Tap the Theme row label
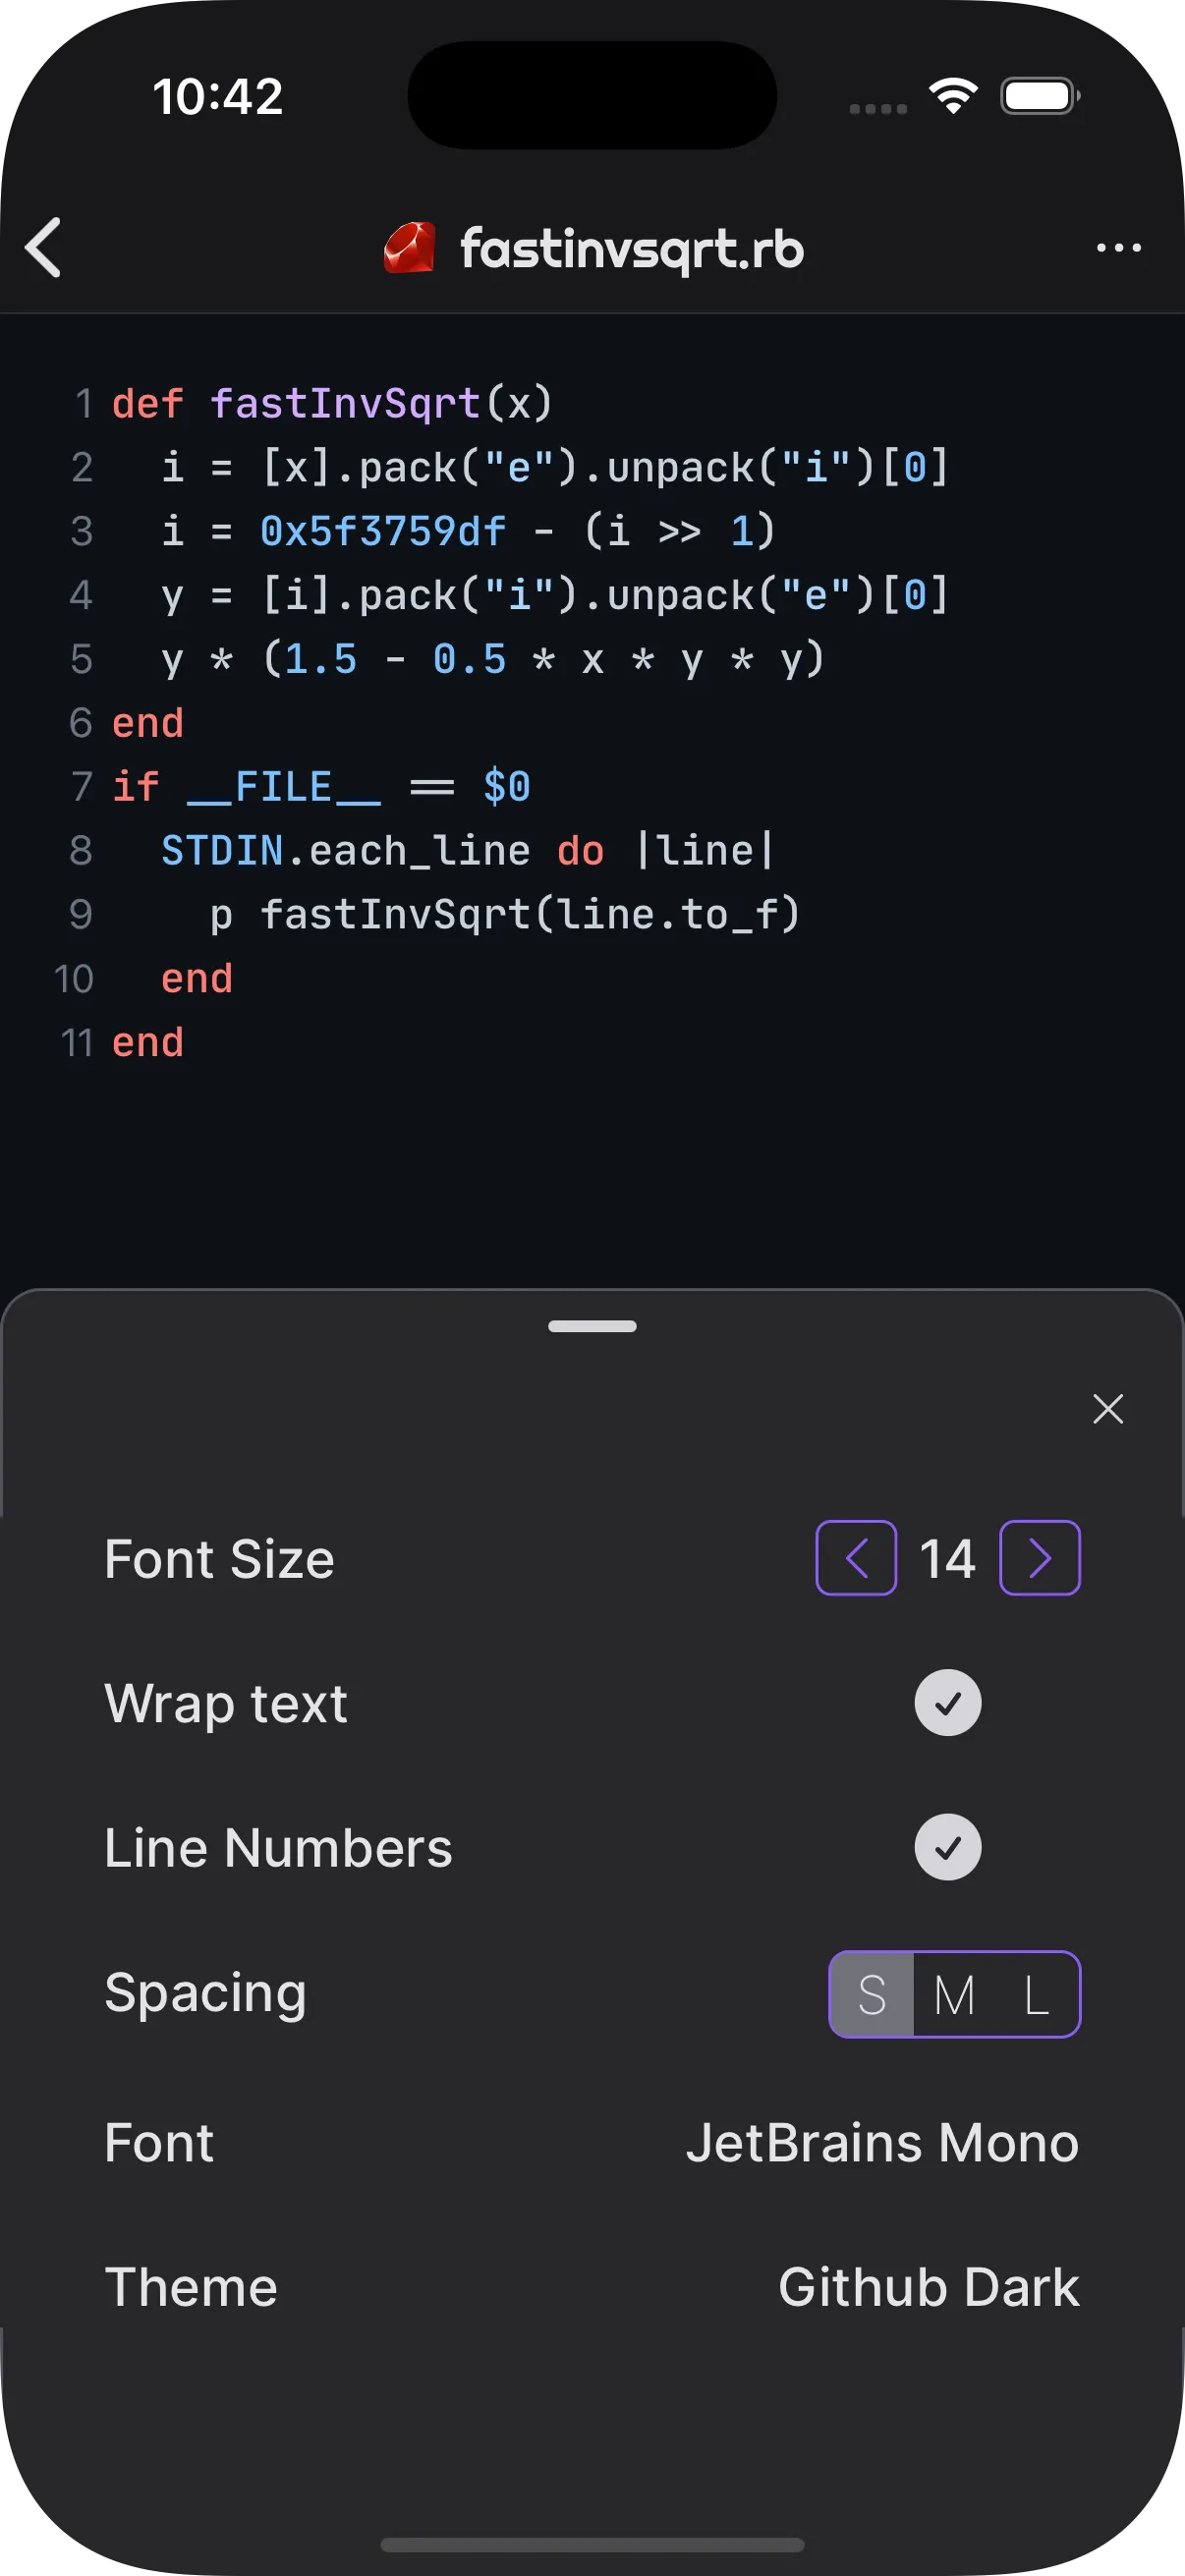The height and width of the screenshot is (2576, 1185). pos(191,2287)
